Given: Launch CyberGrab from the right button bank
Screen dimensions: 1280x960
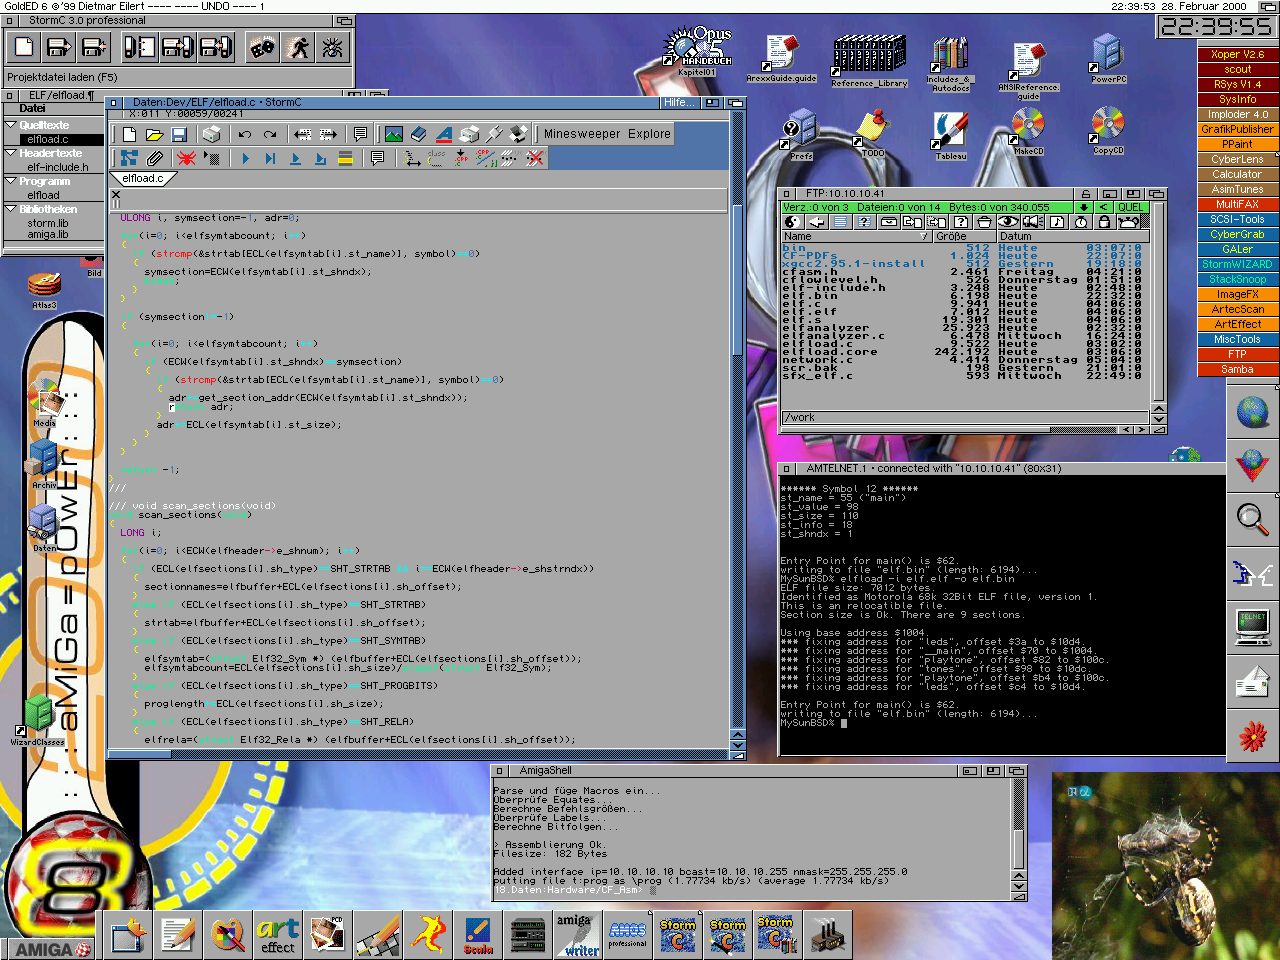Looking at the screenshot, I should point(1237,234).
